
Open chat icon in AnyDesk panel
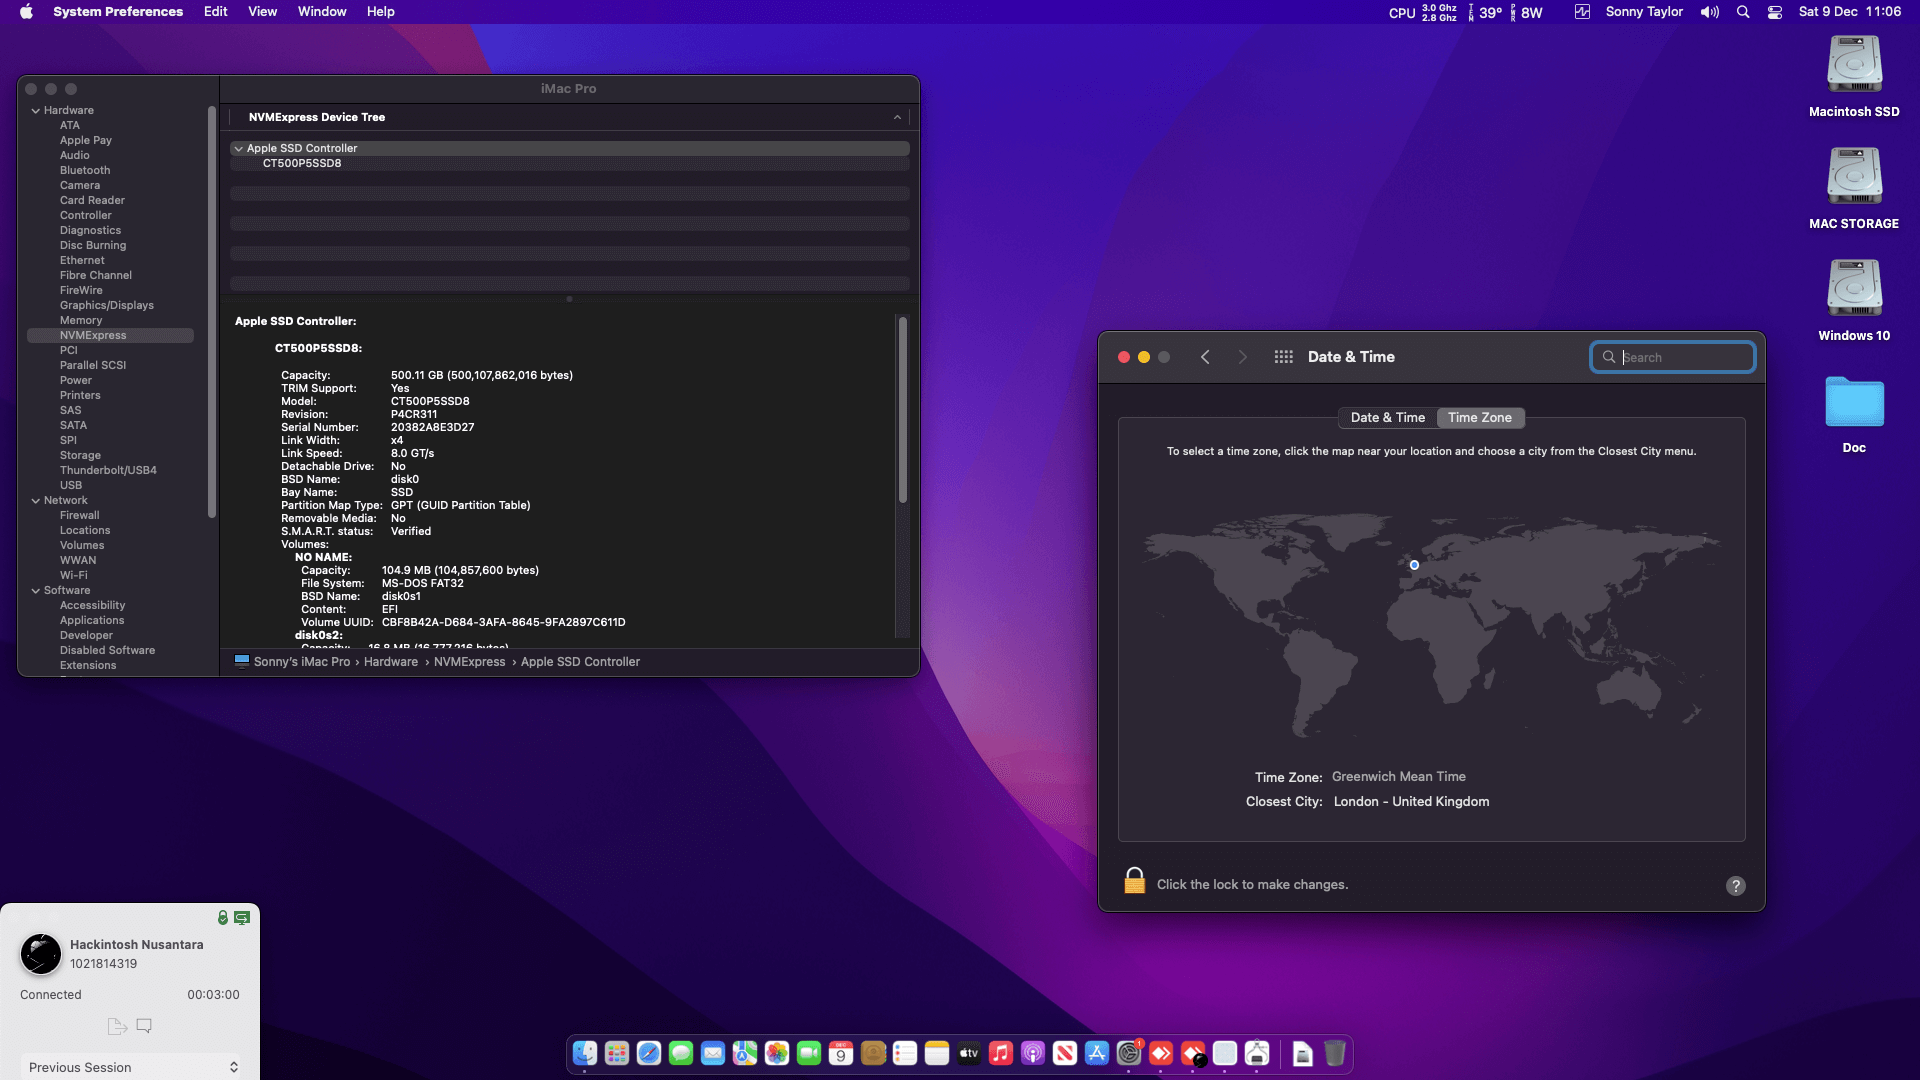pos(144,1025)
